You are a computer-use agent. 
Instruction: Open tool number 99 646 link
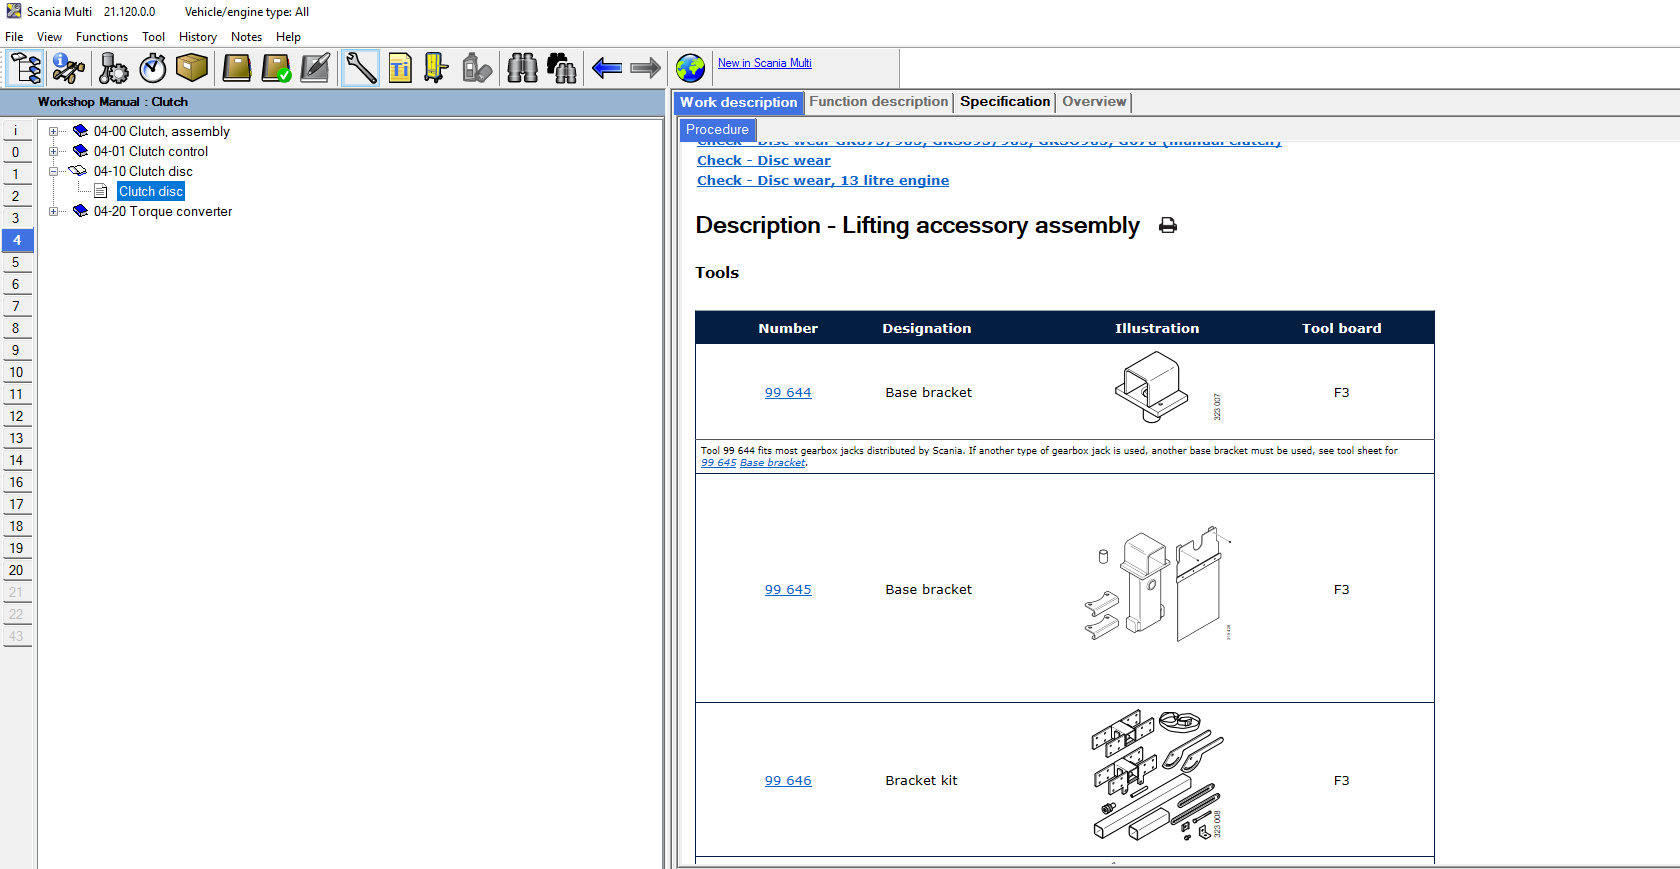pyautogui.click(x=788, y=781)
